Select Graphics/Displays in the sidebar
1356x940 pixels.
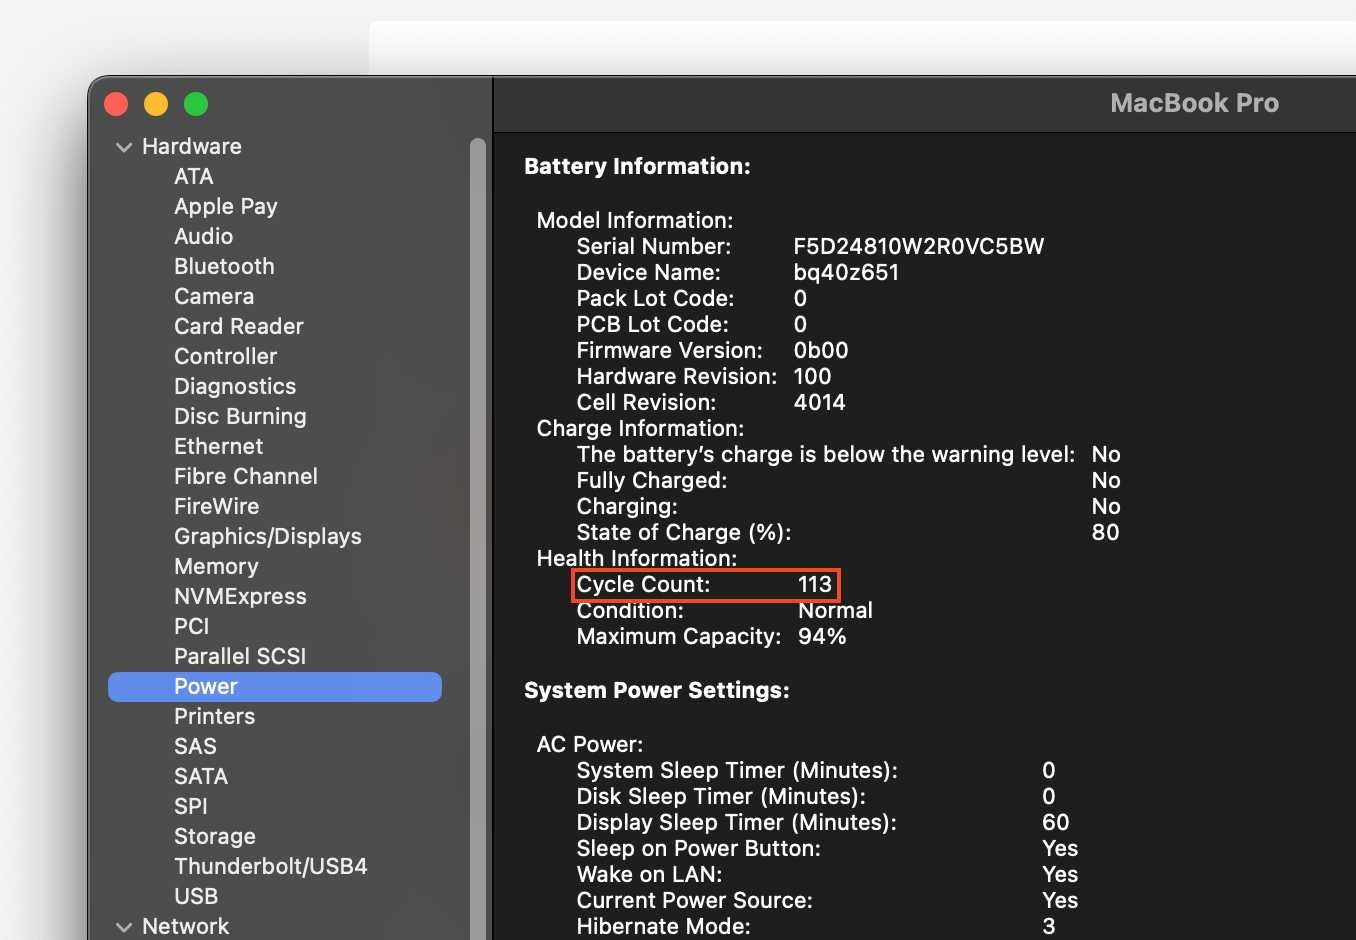(x=268, y=537)
